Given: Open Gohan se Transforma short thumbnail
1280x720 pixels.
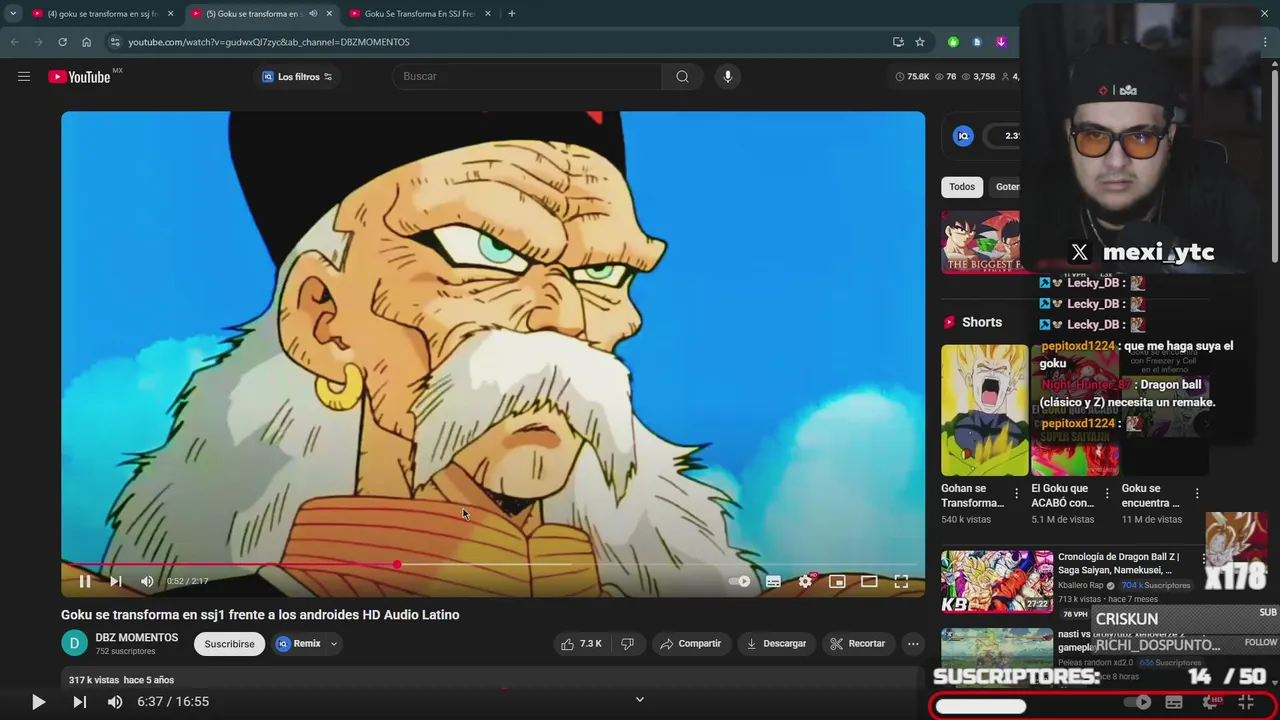Looking at the screenshot, I should [x=984, y=411].
